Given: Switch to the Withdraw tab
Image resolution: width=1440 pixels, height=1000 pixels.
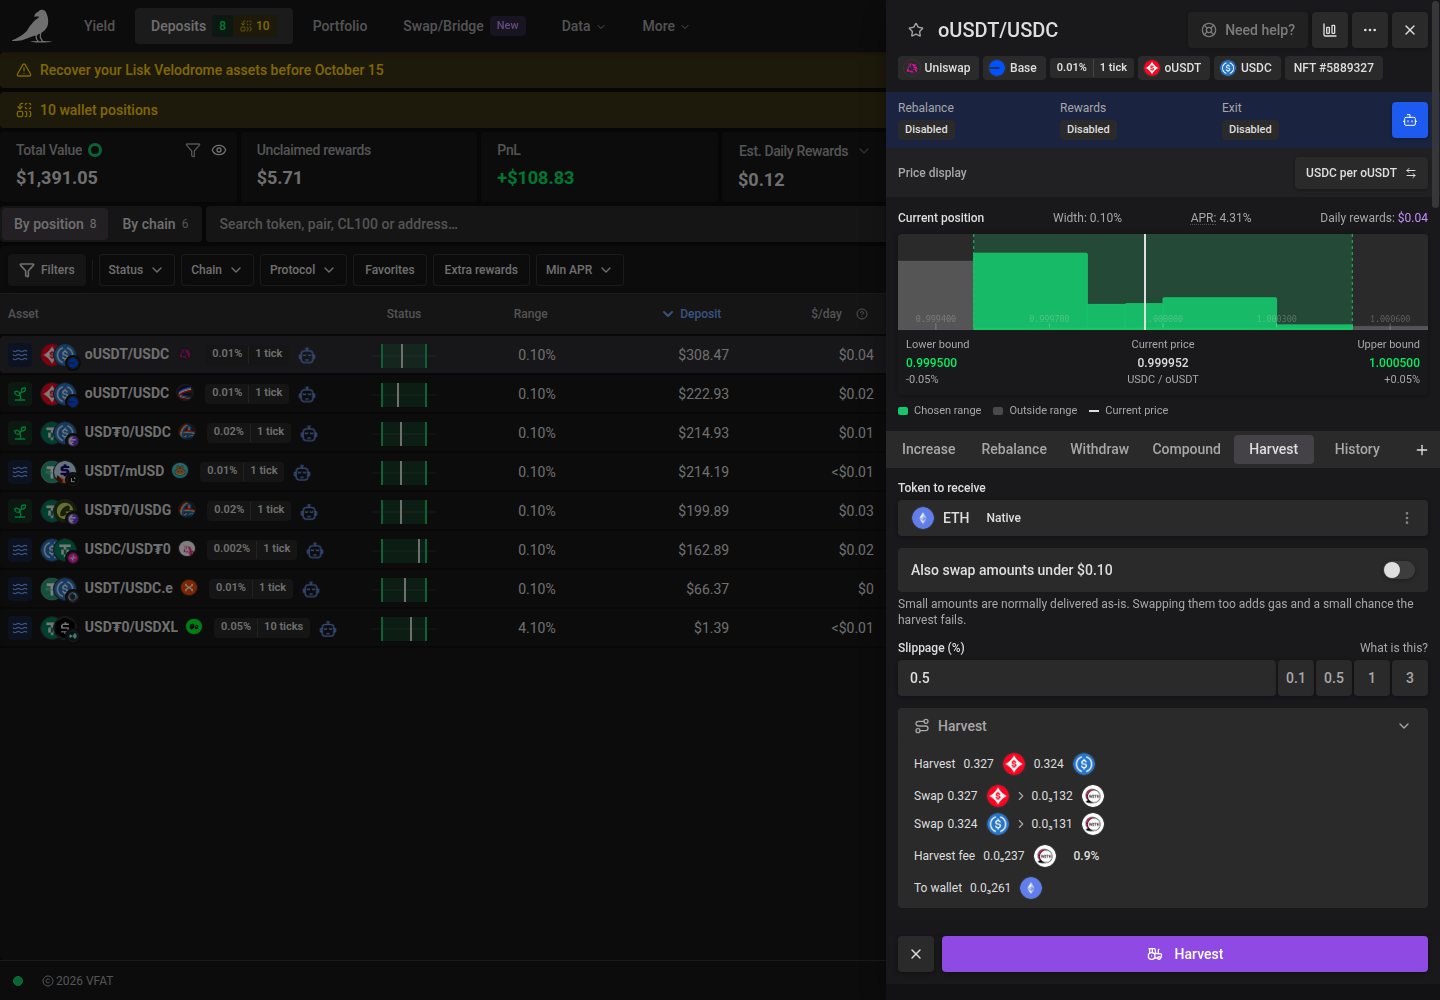Looking at the screenshot, I should click(1099, 450).
